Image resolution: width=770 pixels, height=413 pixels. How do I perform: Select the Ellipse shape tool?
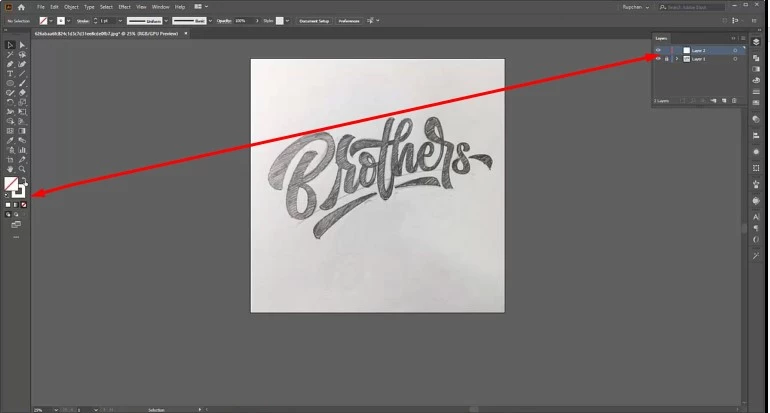click(x=10, y=83)
